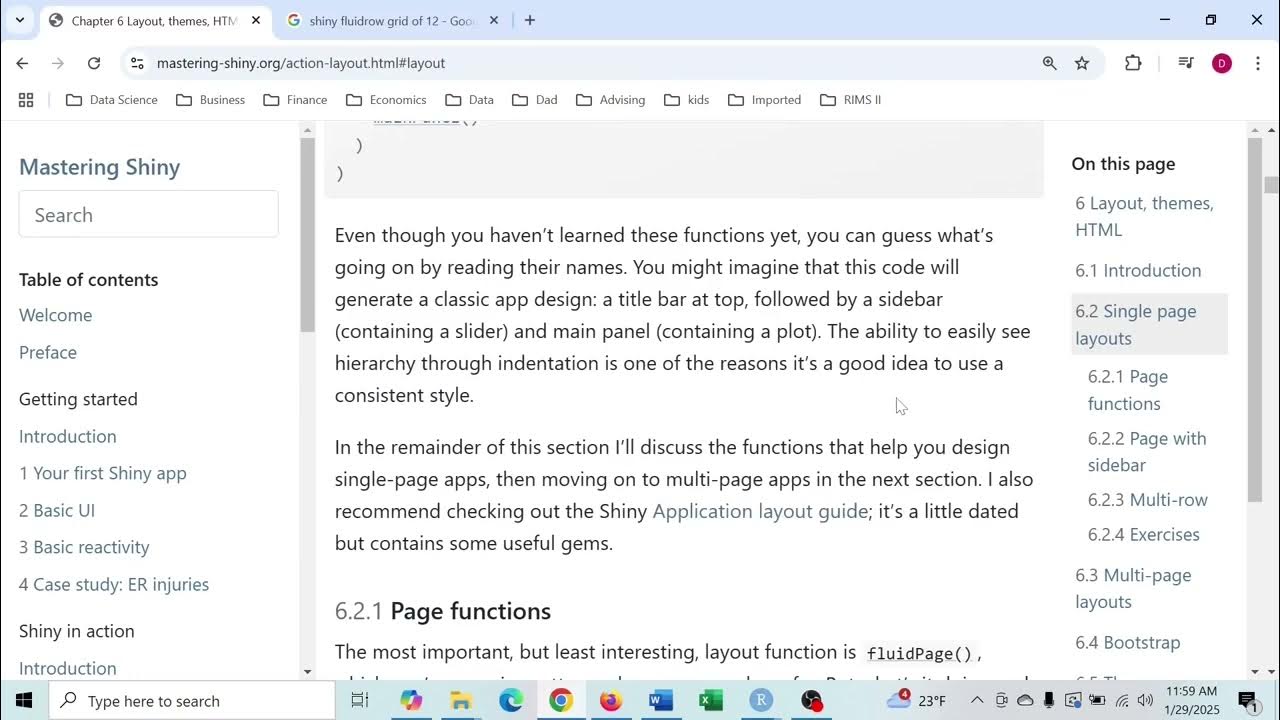Open the Advising bookmarks folder
The width and height of the screenshot is (1280, 720).
coord(610,100)
